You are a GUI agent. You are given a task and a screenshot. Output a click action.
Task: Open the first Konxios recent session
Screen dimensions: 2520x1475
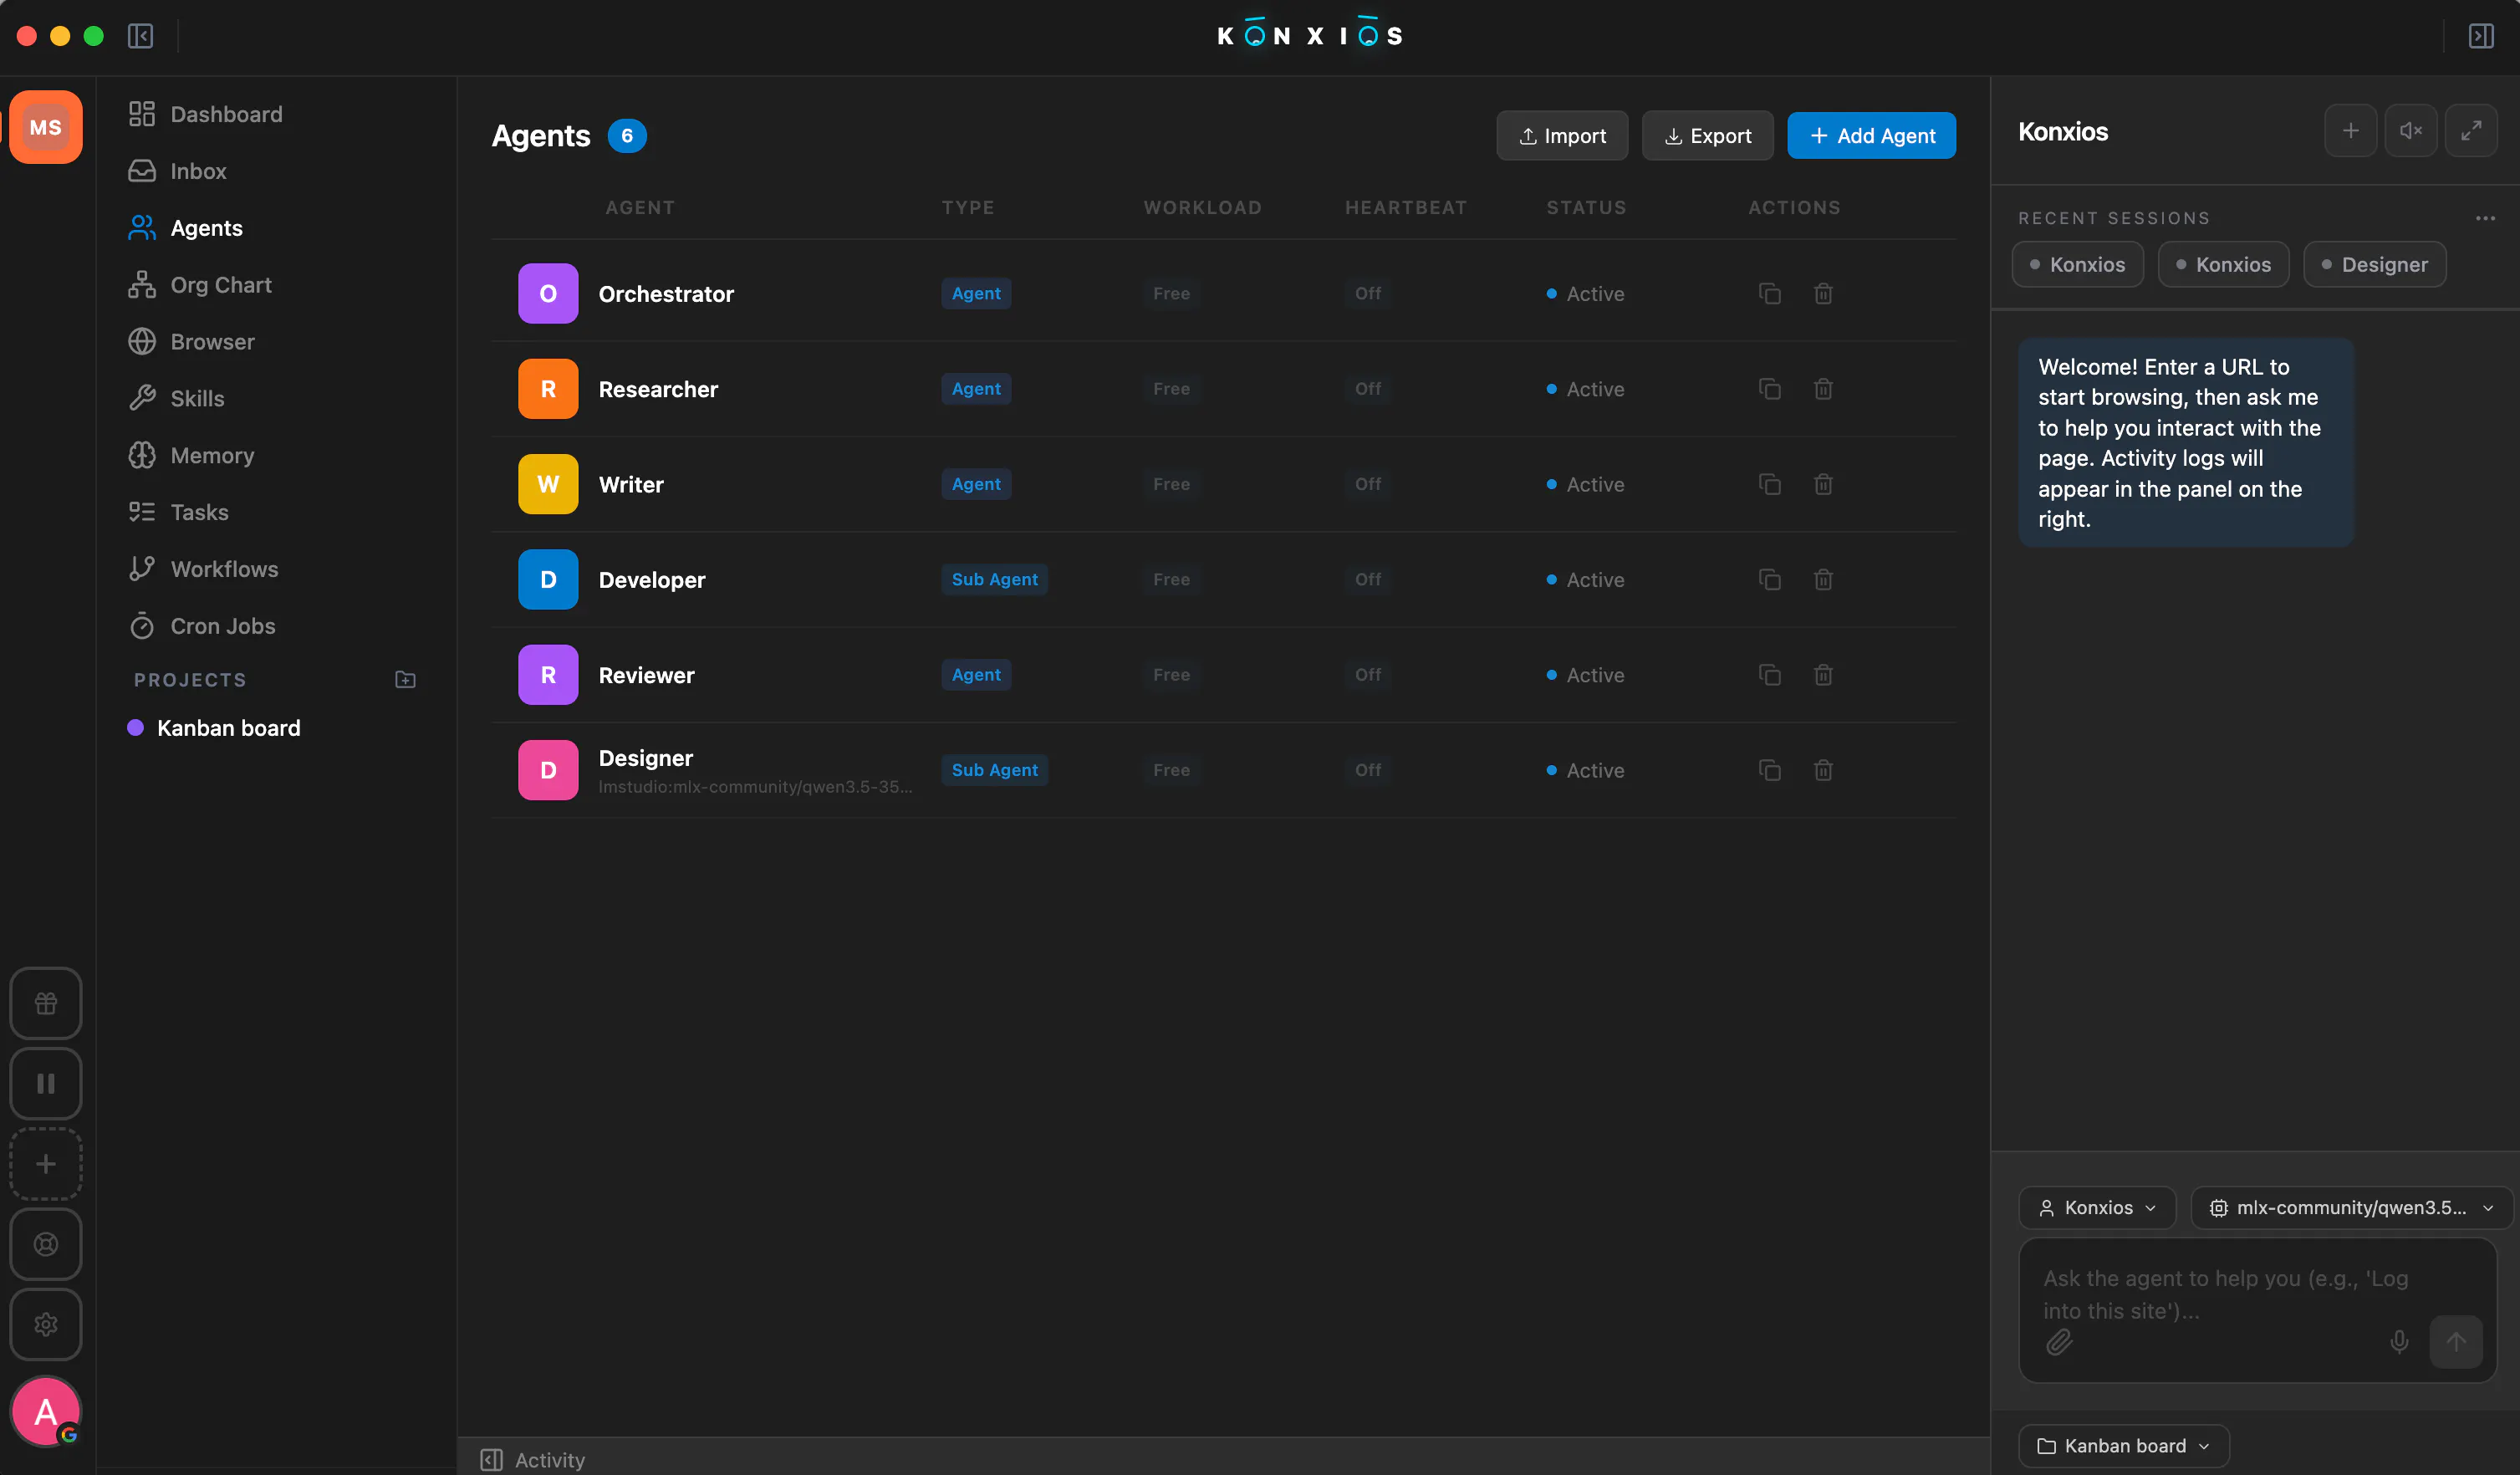coord(2077,265)
